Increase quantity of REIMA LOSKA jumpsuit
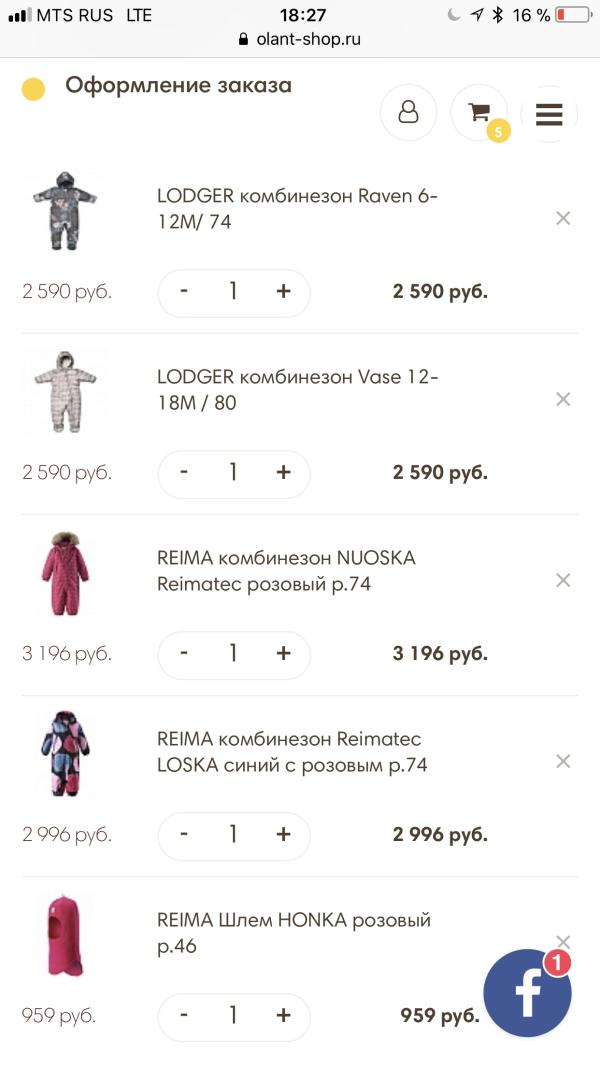Image resolution: width=600 pixels, height=1066 pixels. tap(283, 834)
